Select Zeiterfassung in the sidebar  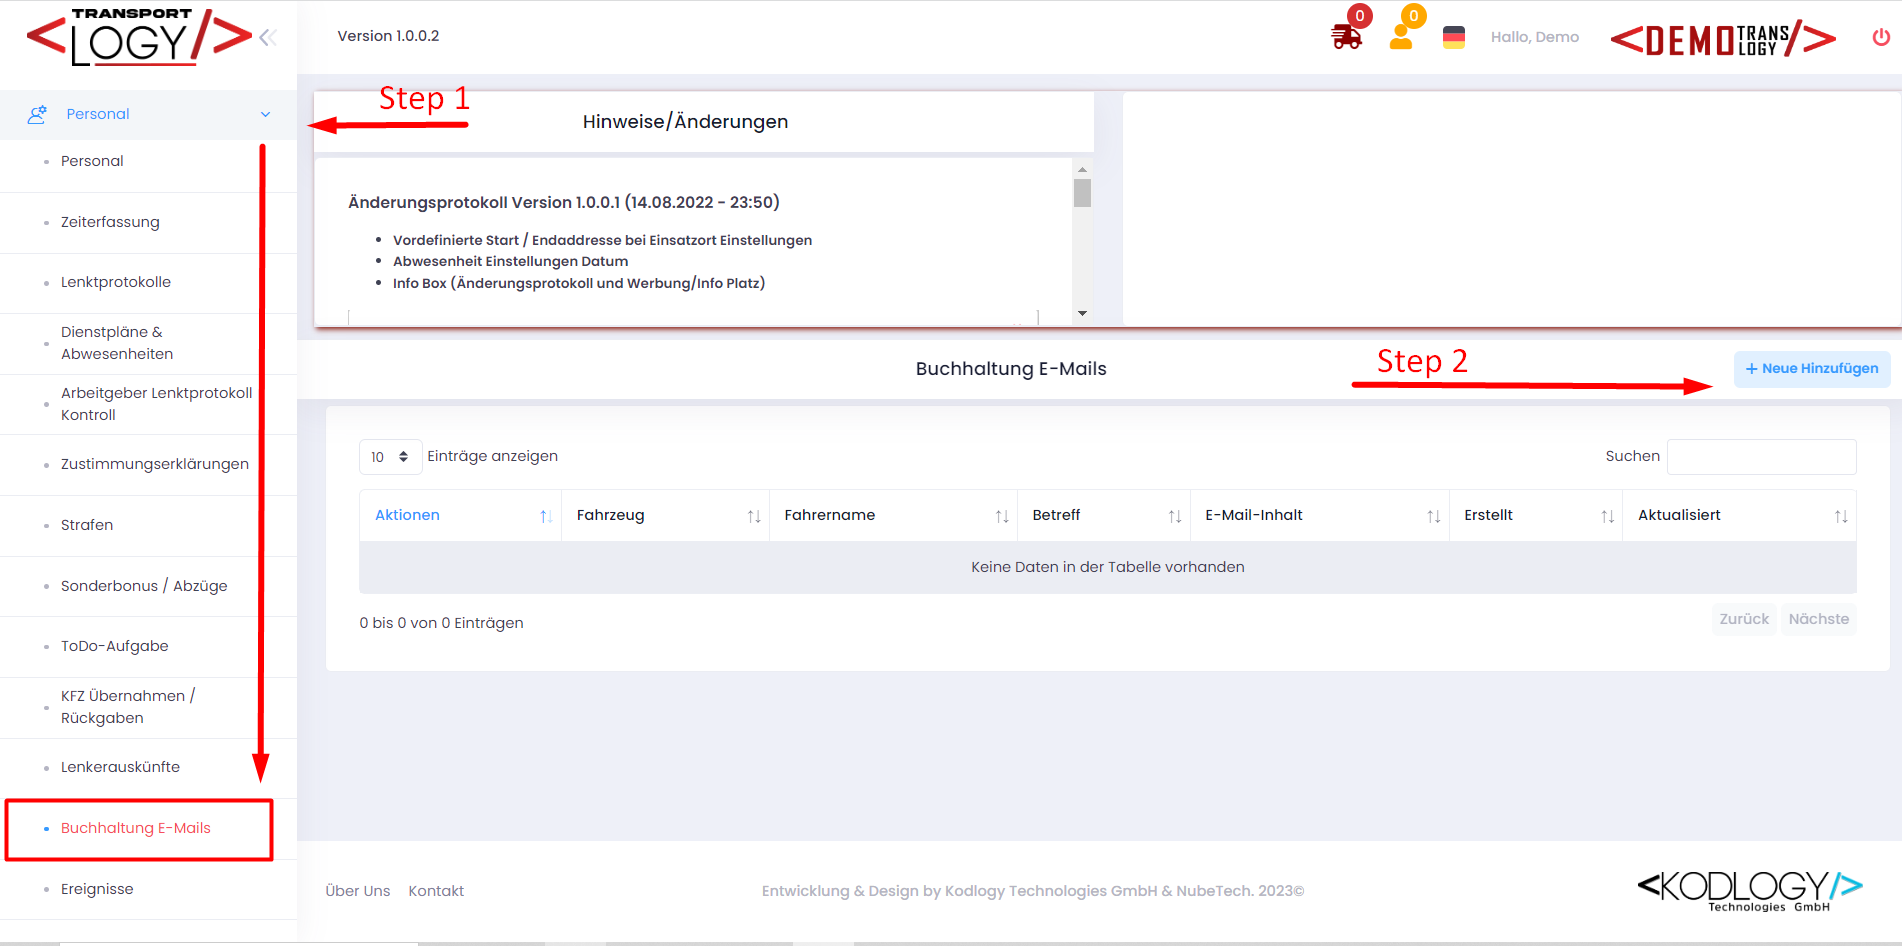[110, 222]
